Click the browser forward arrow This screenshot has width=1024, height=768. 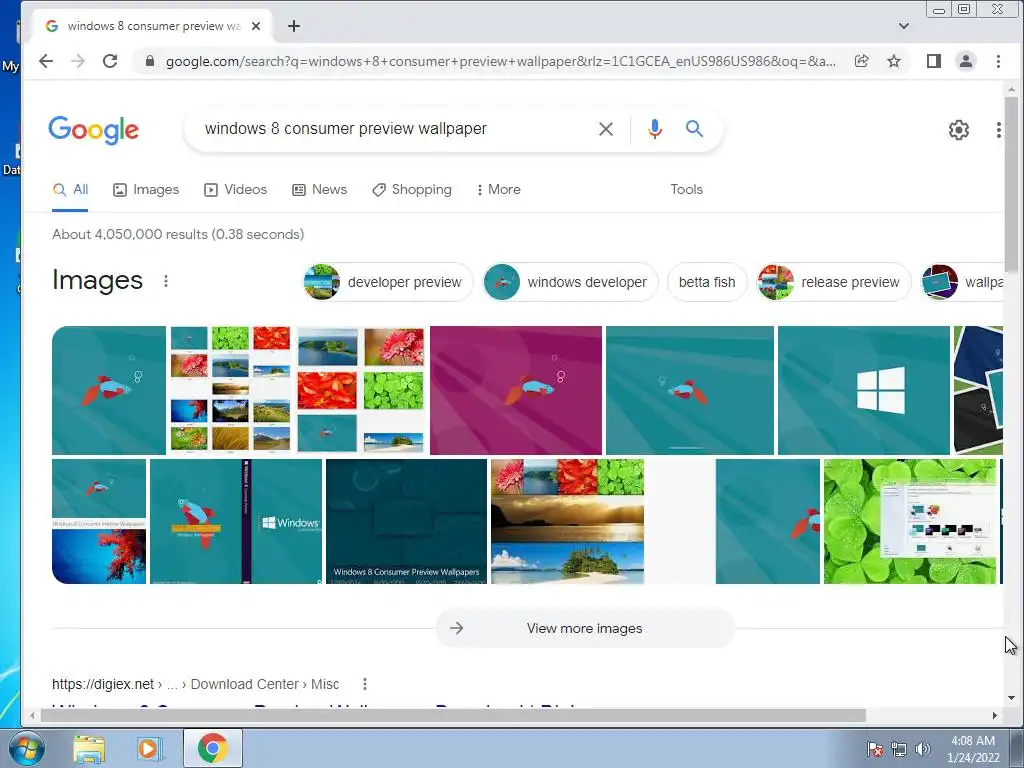78,61
